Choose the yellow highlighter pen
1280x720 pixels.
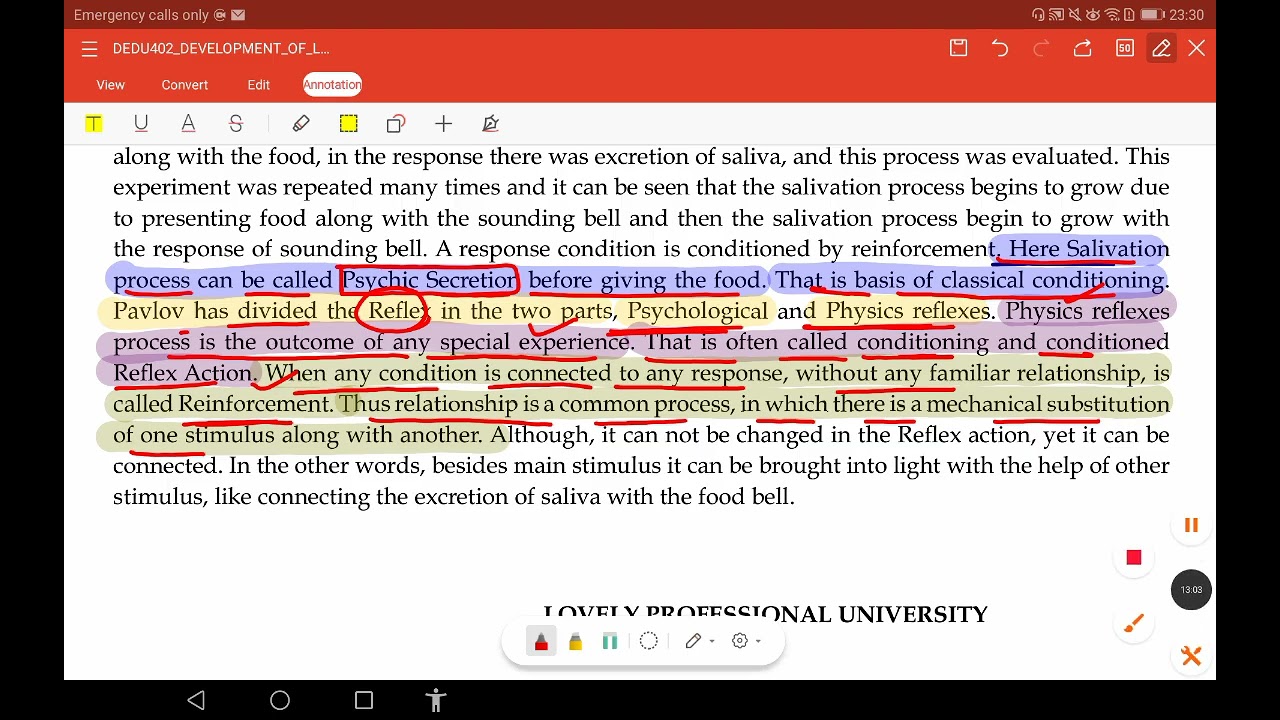point(575,641)
